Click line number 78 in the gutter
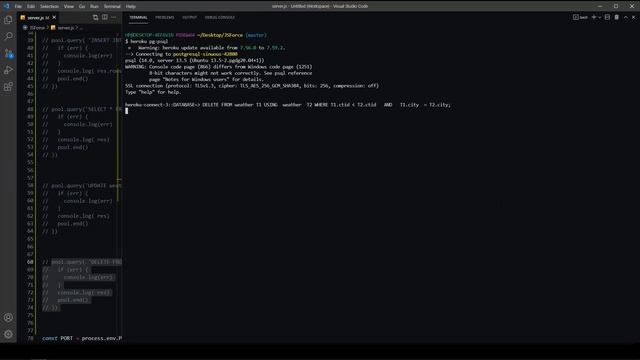The width and height of the screenshot is (640, 360). click(x=30, y=338)
